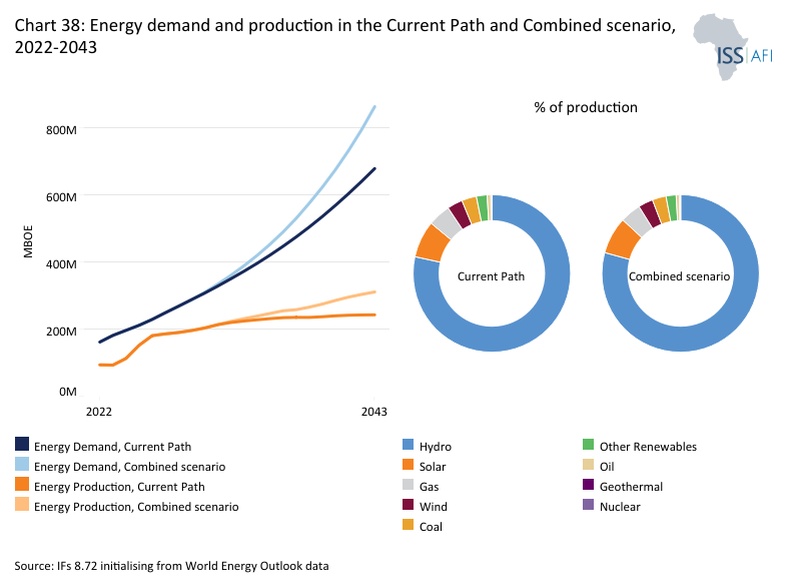Click the orange Solar segment in Combined scenario donut

[x=622, y=240]
